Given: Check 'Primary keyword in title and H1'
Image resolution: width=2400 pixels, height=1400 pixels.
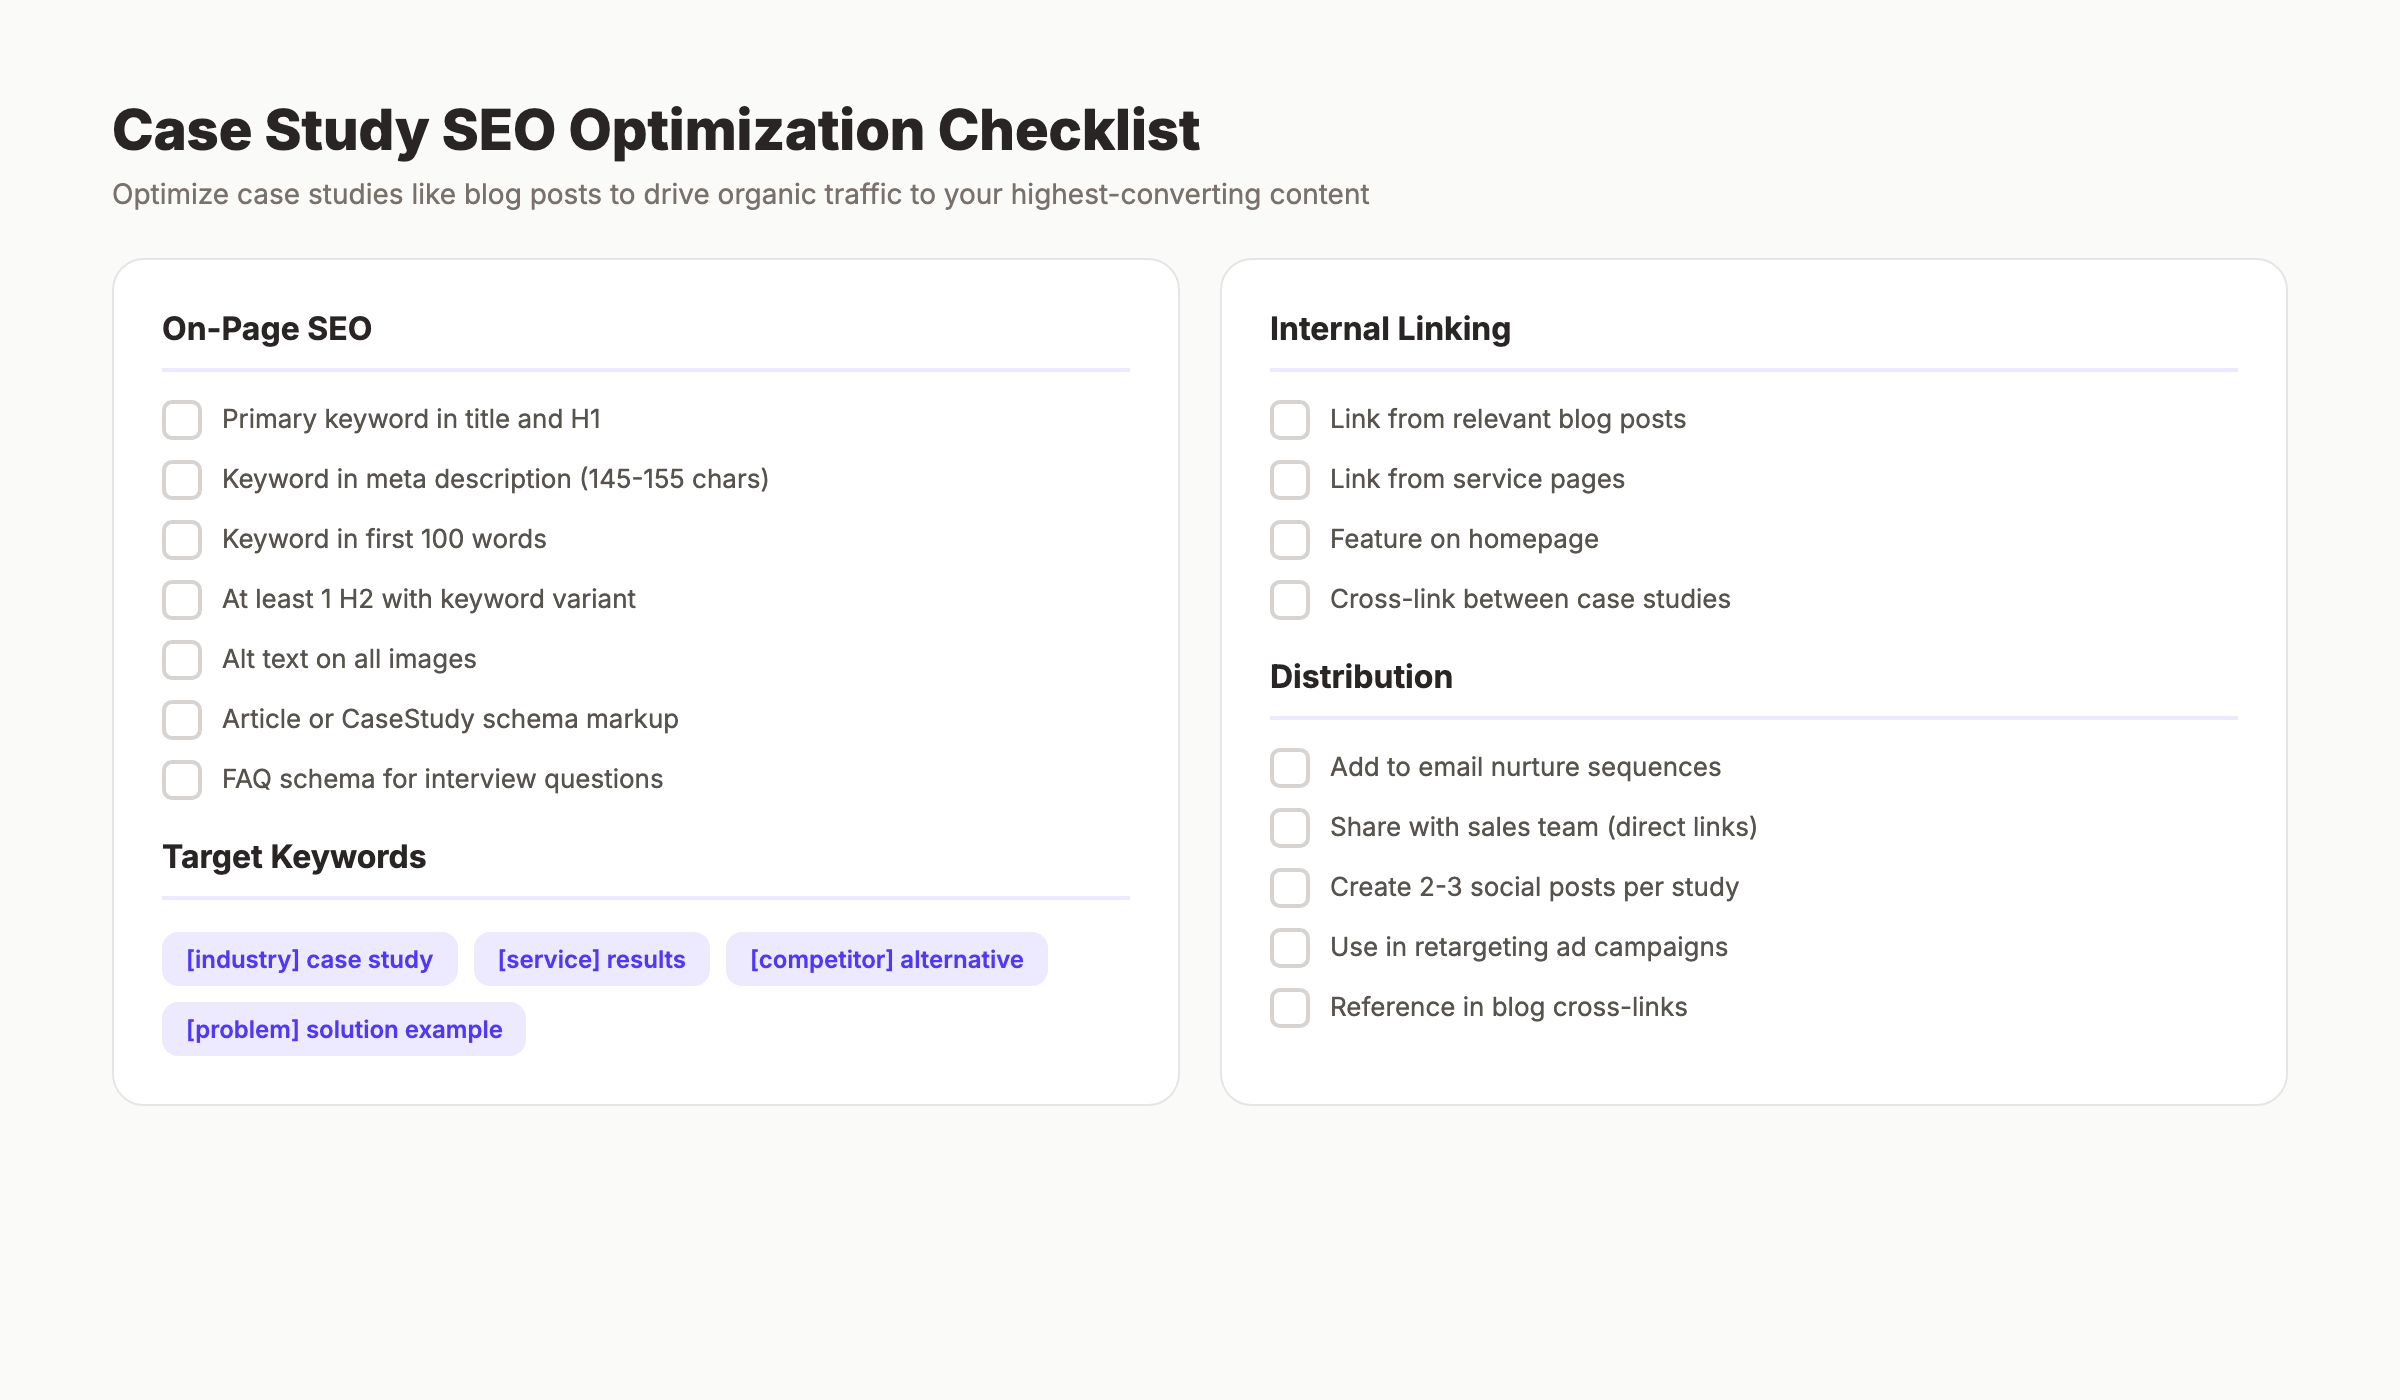Looking at the screenshot, I should 181,420.
